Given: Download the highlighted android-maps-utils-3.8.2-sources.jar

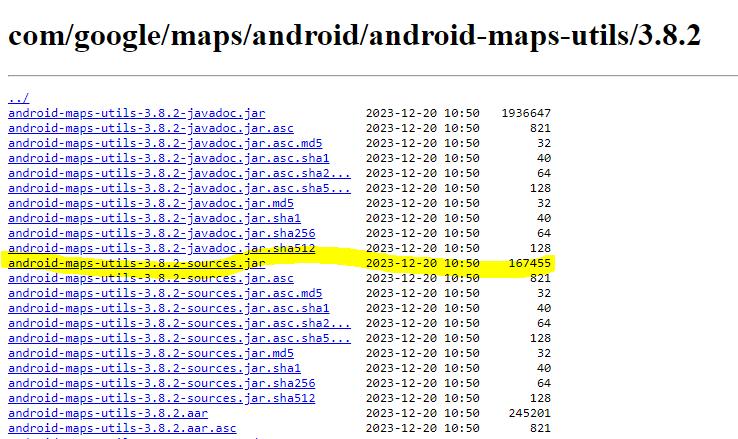Looking at the screenshot, I should point(136,263).
